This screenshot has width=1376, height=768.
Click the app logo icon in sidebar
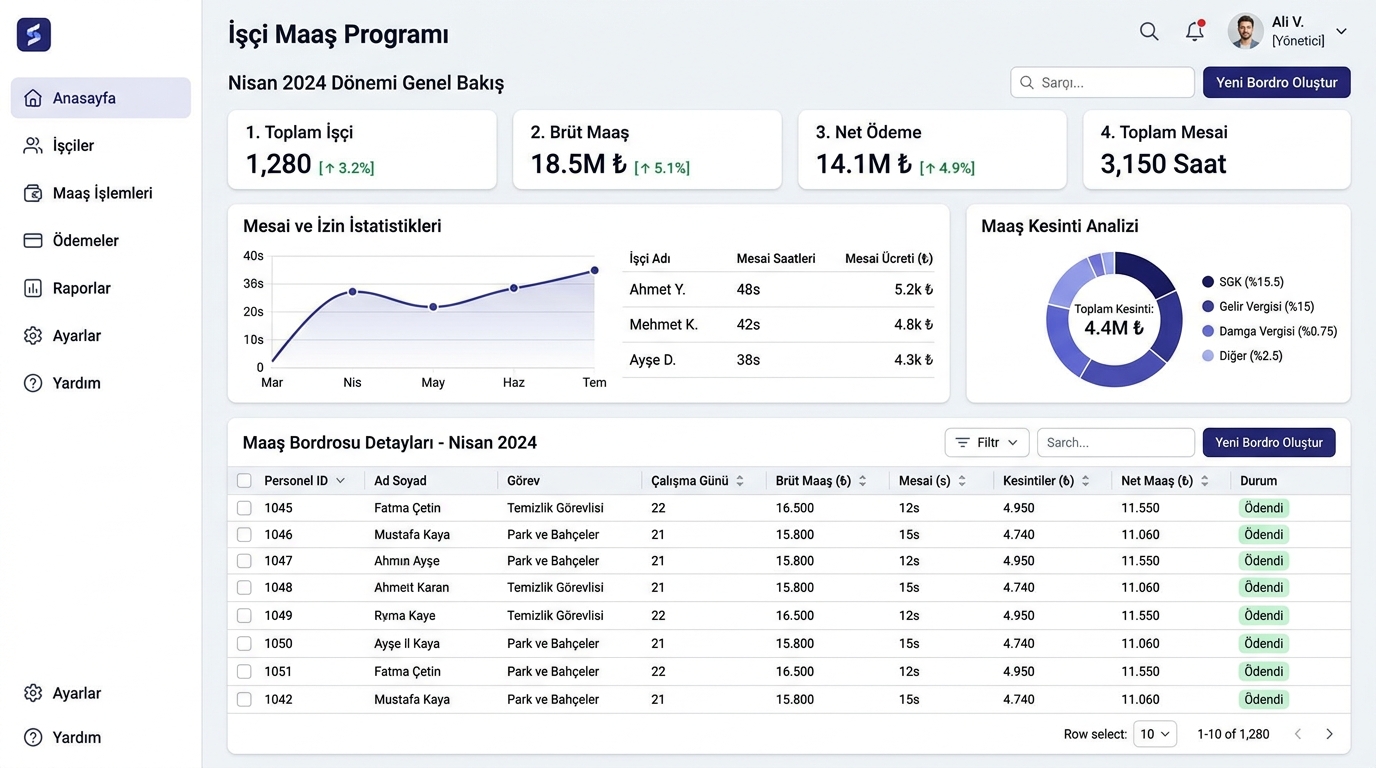(x=34, y=35)
